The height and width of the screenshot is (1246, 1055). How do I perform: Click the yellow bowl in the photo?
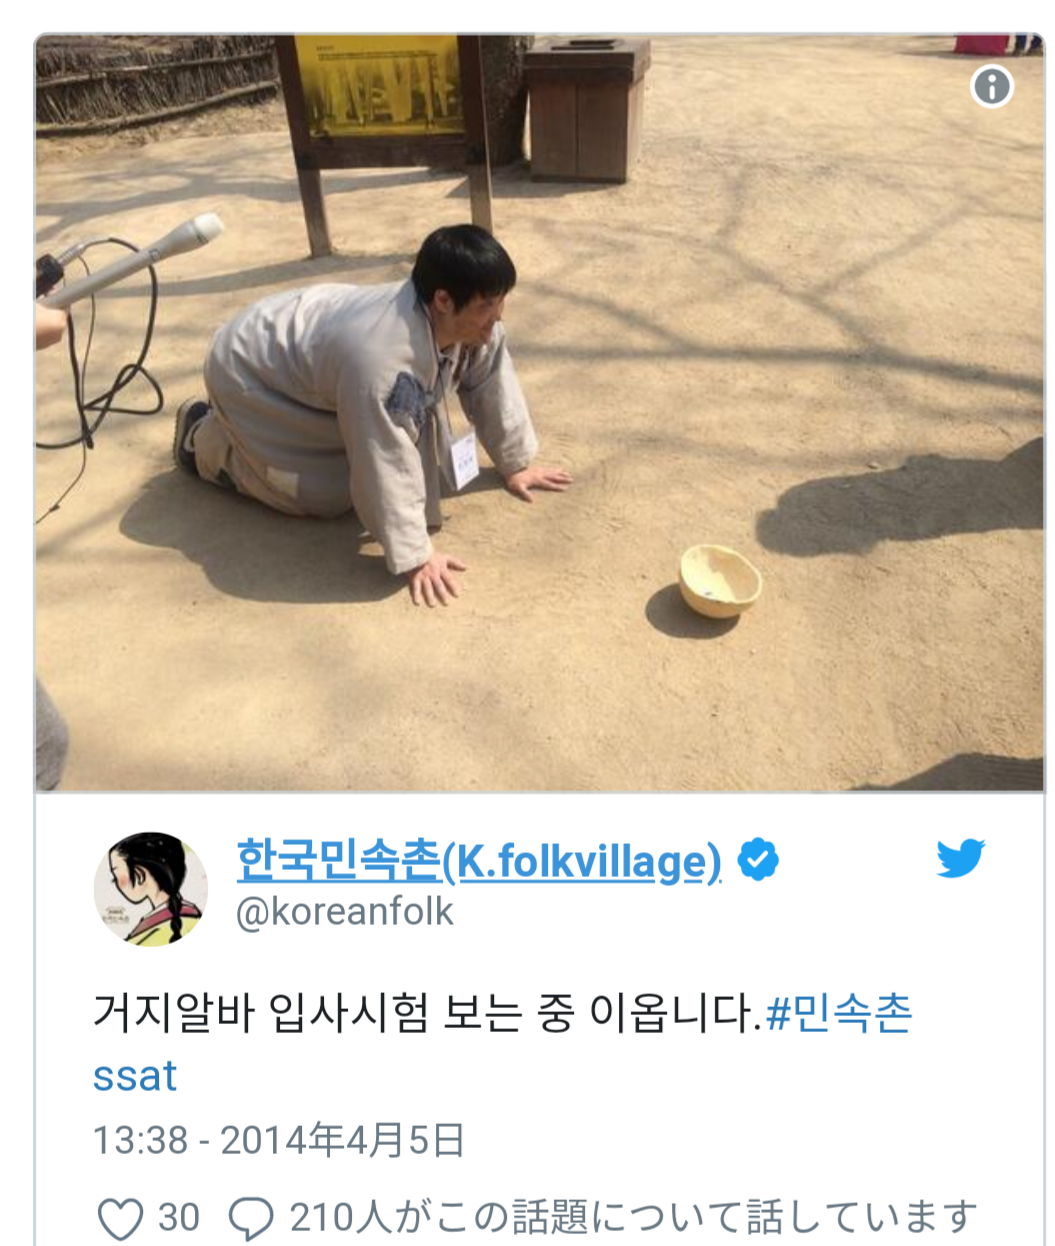[x=720, y=580]
